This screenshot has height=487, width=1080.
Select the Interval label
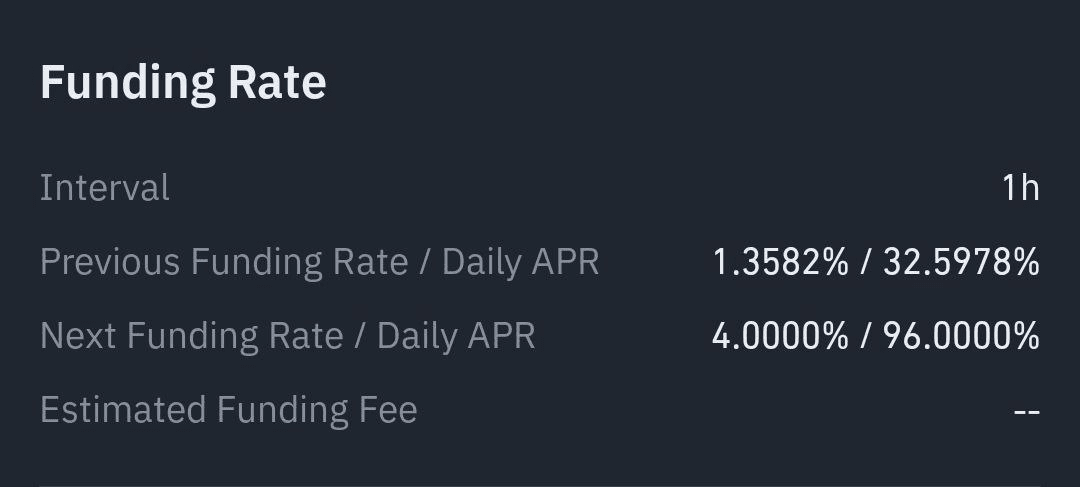click(105, 187)
